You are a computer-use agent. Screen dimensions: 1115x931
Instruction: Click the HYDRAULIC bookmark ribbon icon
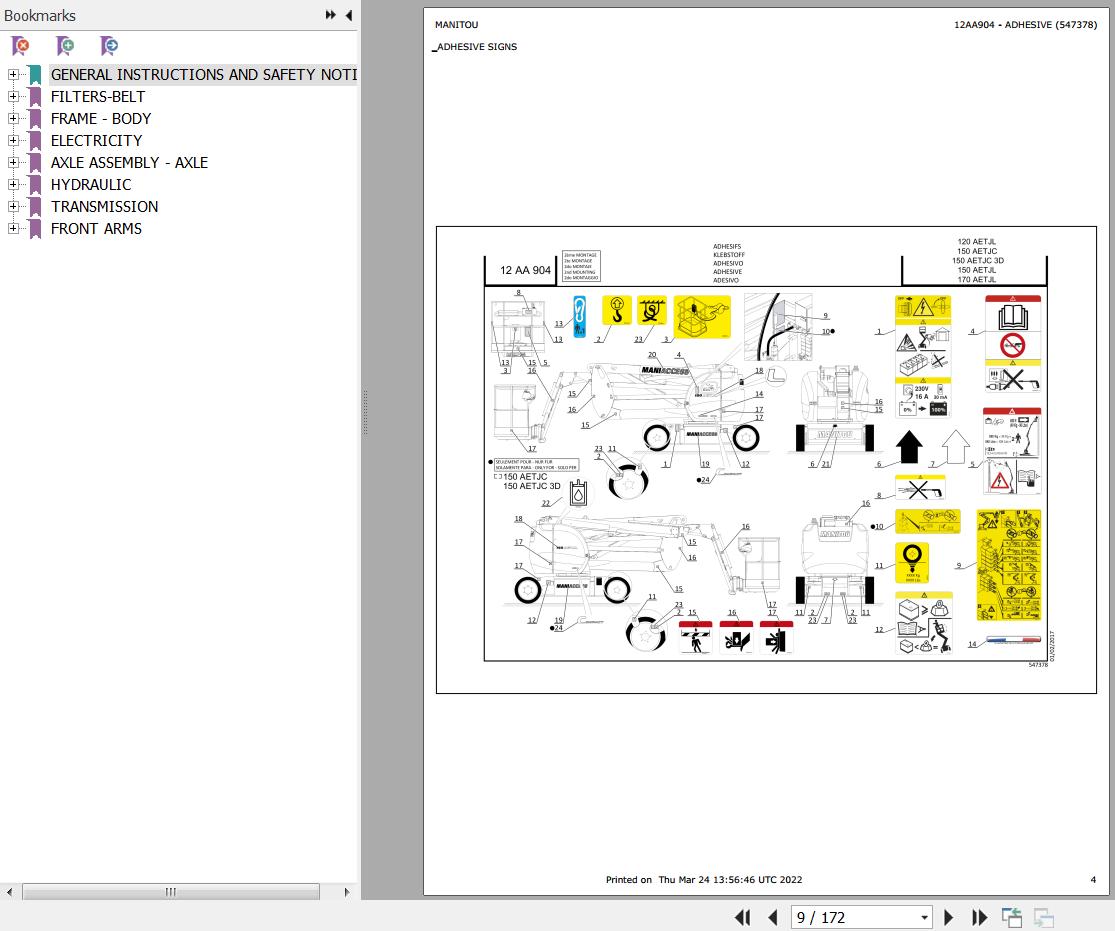(35, 185)
